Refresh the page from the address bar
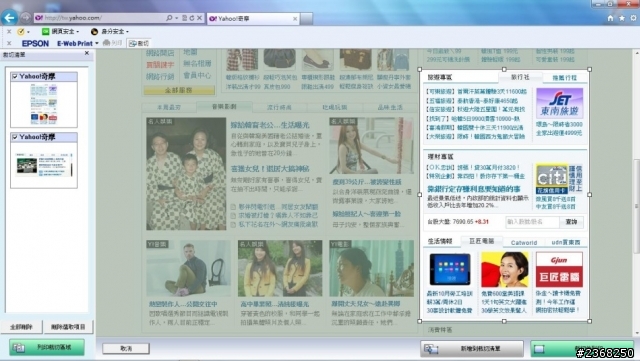Screen dimensions: 640x361 coord(191,18)
